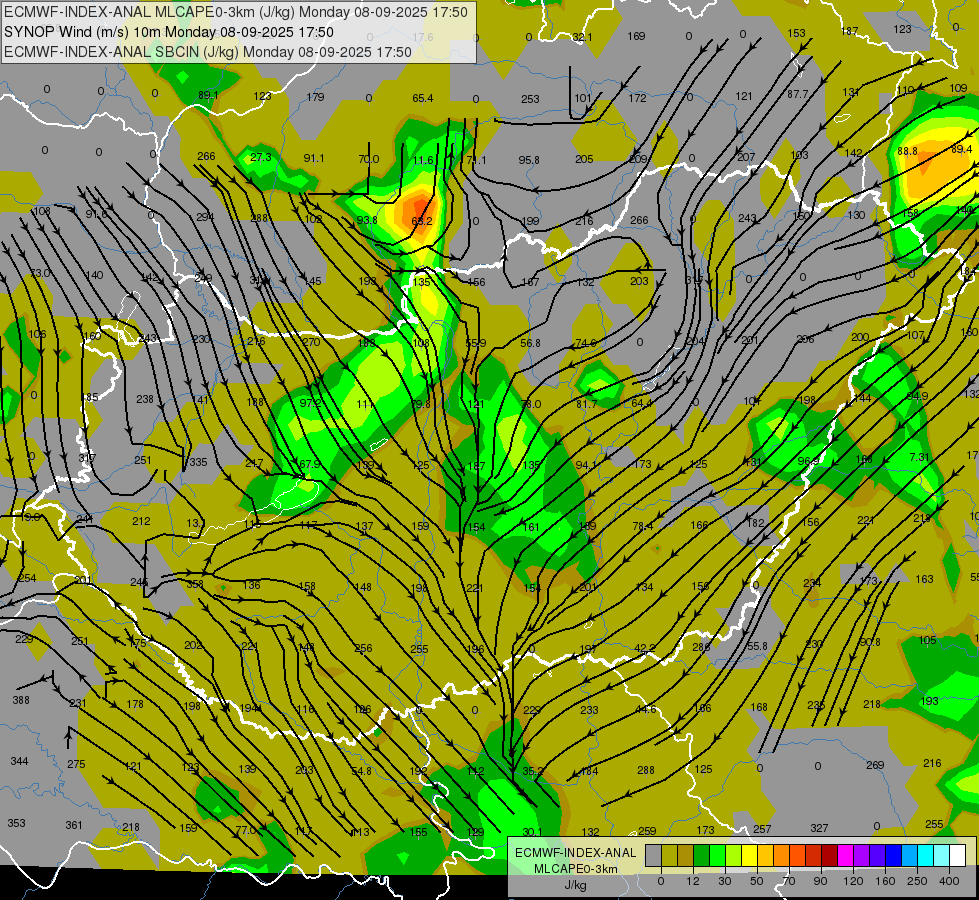Select the magenta legend swatch
979x900 pixels.
coord(846,855)
